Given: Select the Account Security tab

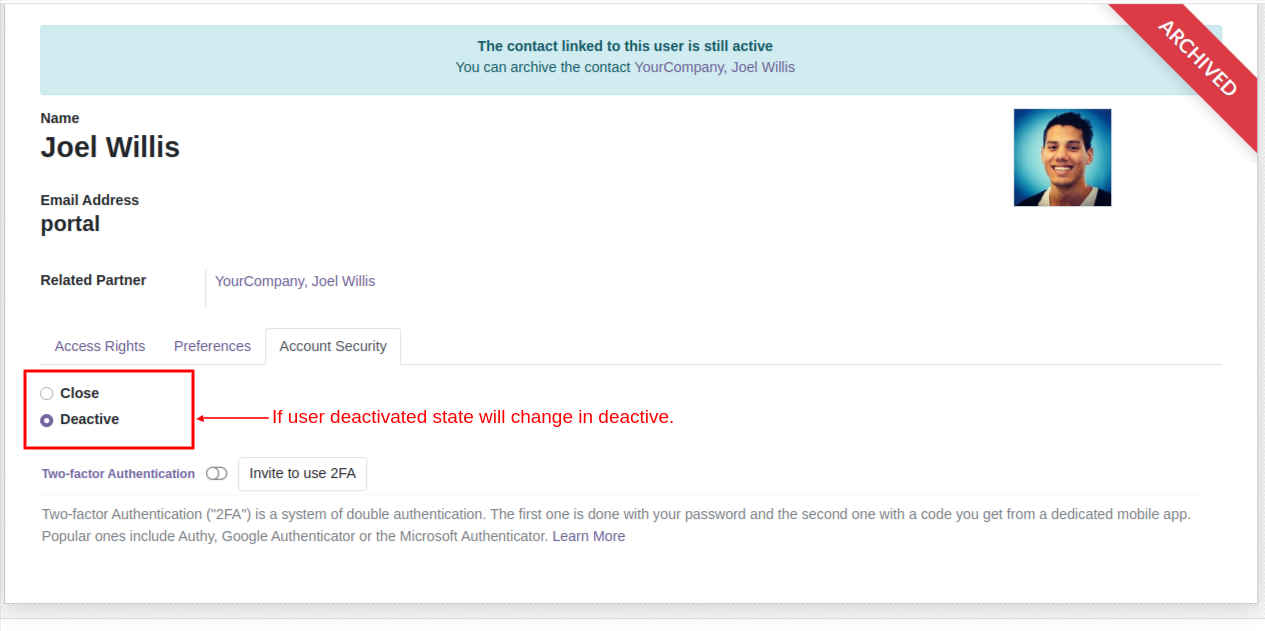Looking at the screenshot, I should click(333, 346).
